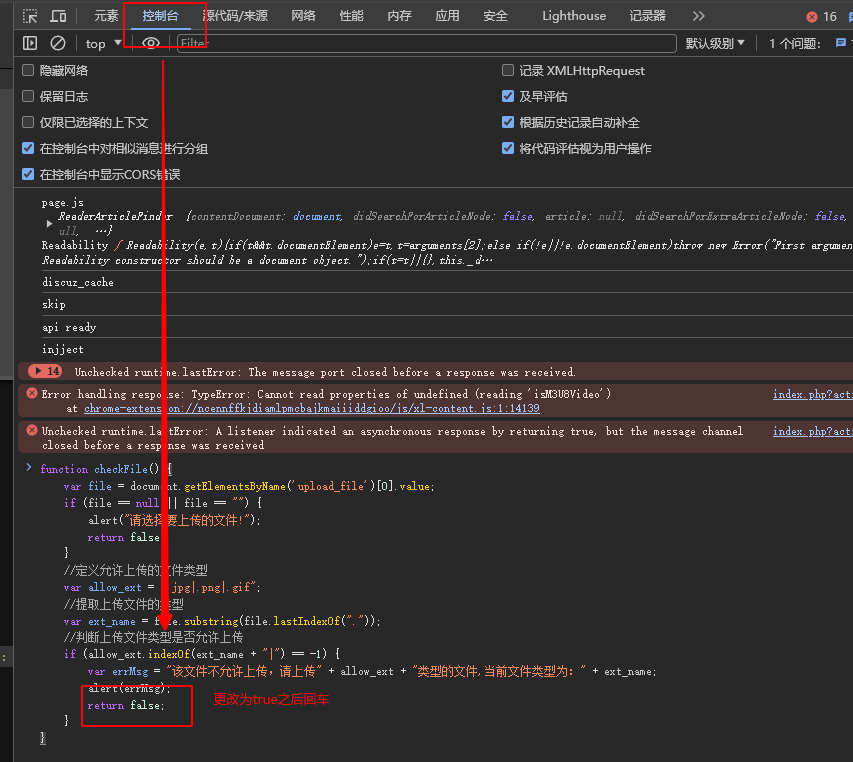Open the xl-content.js:1:14139 source link
Viewport: 853px width, 762px height.
pos(470,408)
